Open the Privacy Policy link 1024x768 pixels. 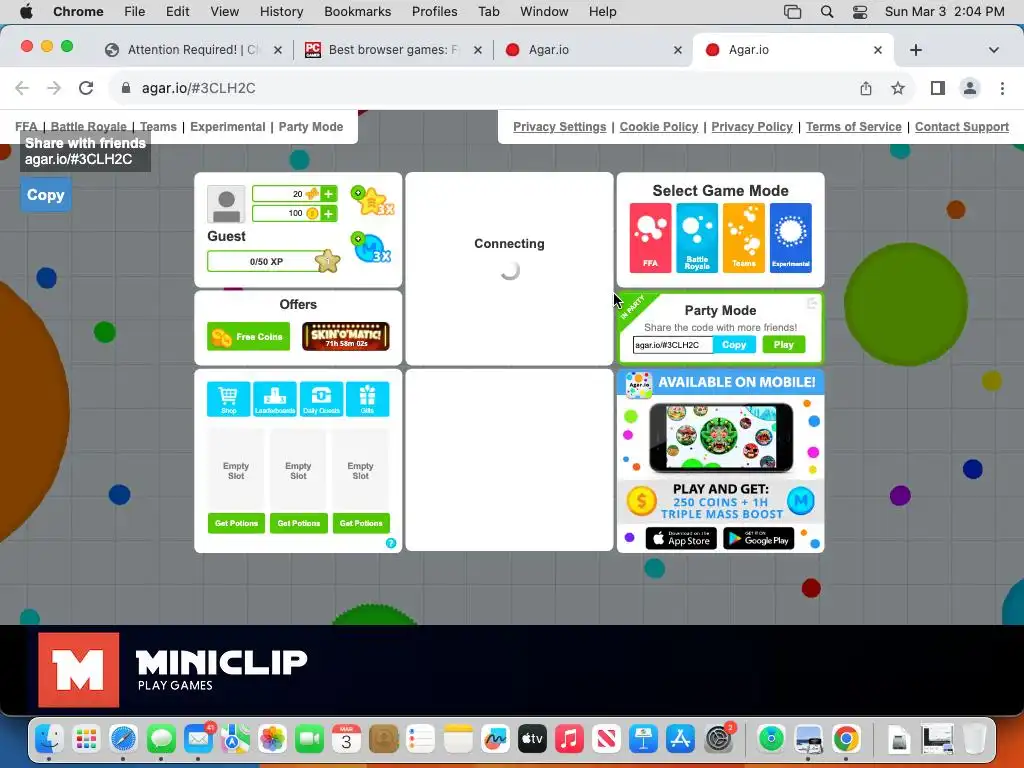coord(752,127)
